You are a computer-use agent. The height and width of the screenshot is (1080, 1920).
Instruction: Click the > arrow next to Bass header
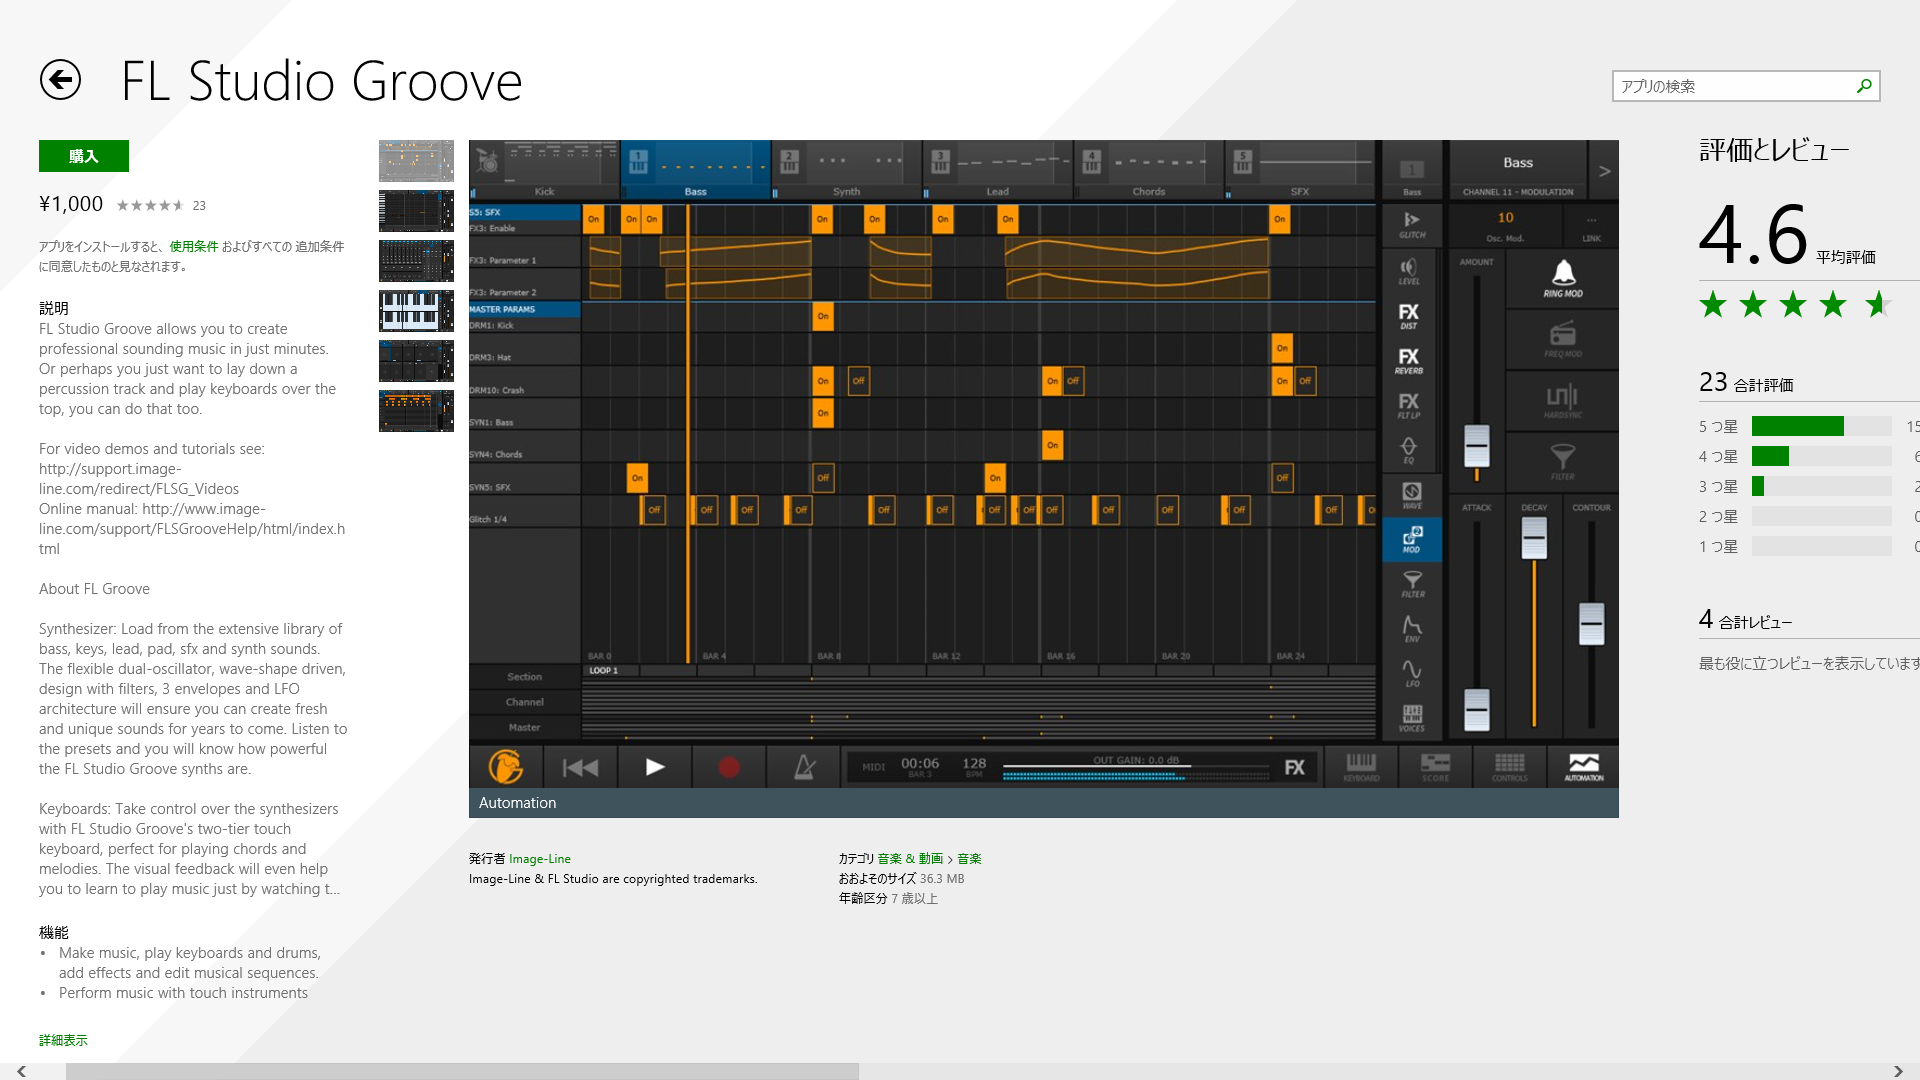(x=1604, y=171)
